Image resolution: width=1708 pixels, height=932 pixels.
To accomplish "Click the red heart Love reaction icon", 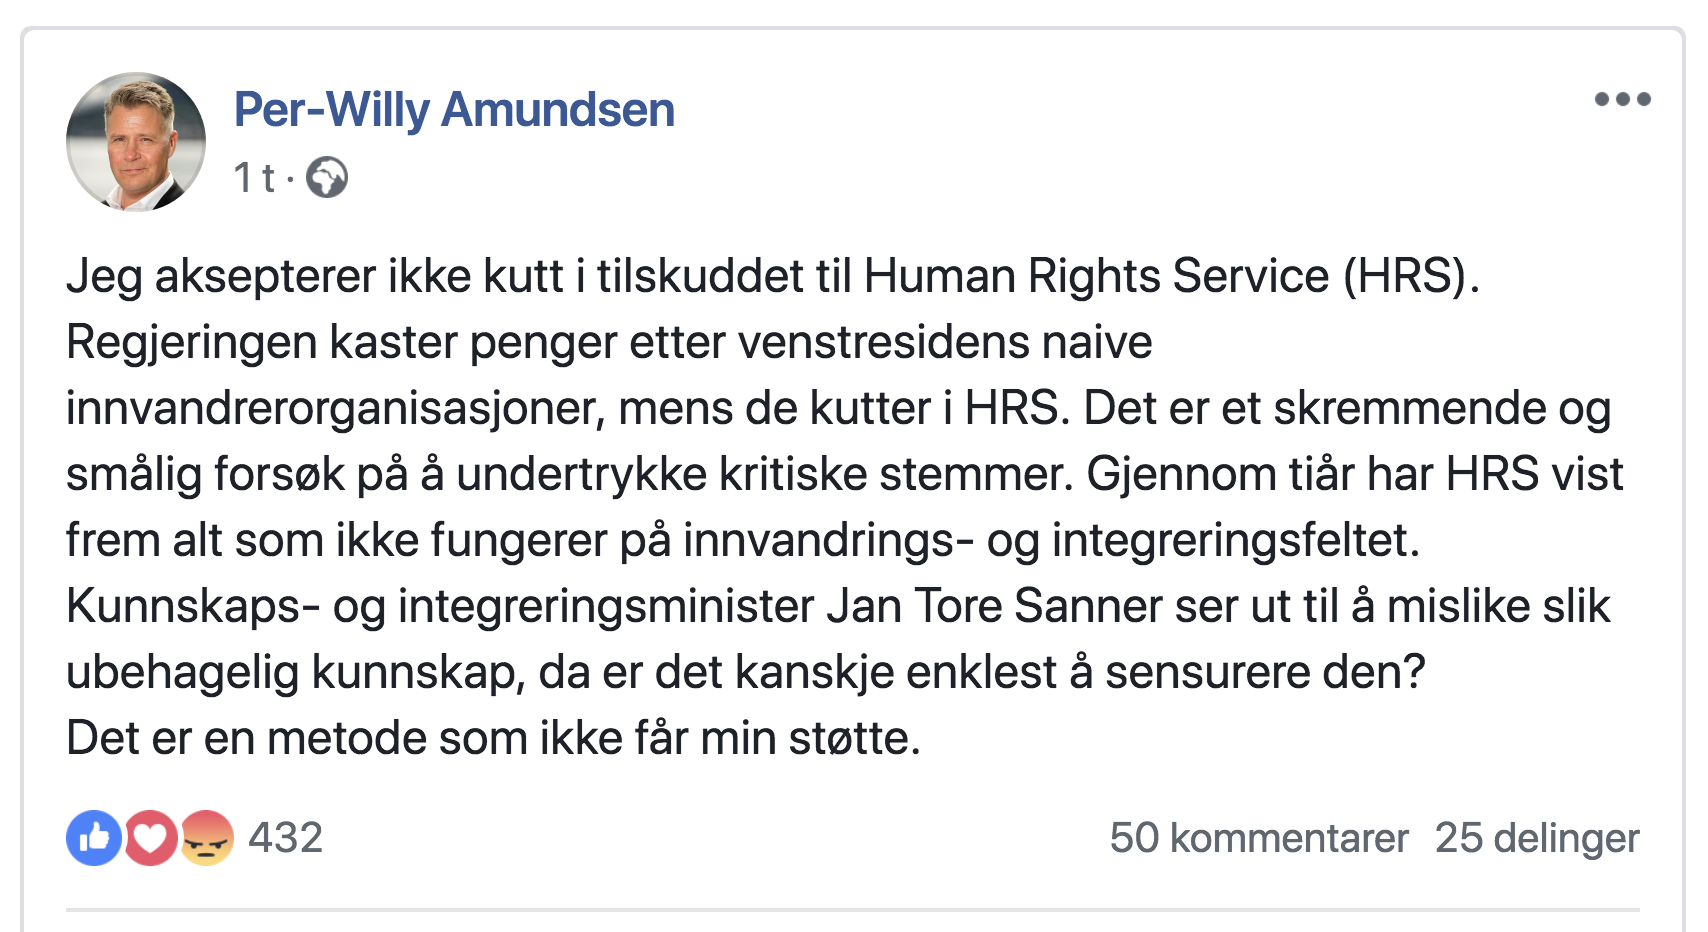I will click(150, 838).
